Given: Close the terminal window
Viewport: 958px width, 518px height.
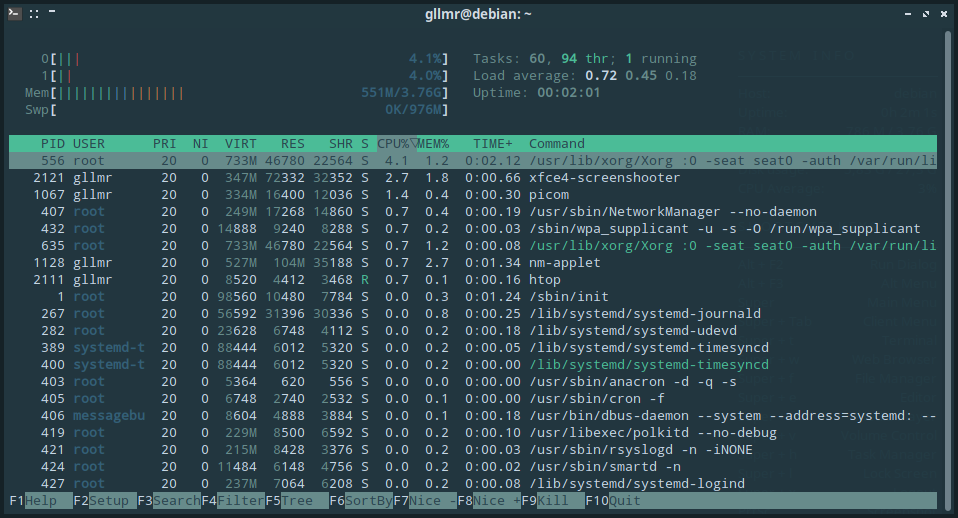Looking at the screenshot, I should tap(943, 13).
